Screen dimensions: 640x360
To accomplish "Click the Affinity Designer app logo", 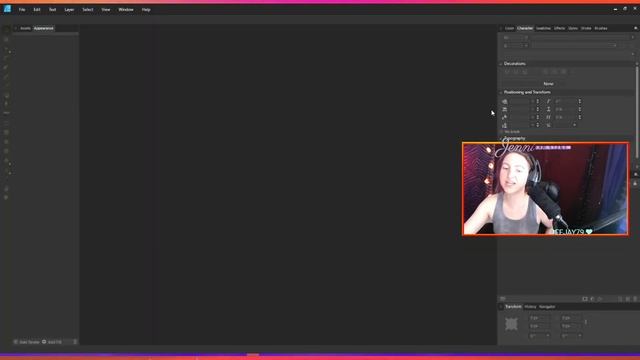I will point(7,9).
